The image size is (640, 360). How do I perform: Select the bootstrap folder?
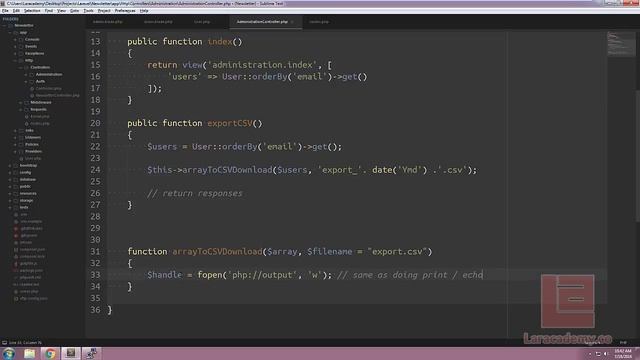tap(28, 165)
